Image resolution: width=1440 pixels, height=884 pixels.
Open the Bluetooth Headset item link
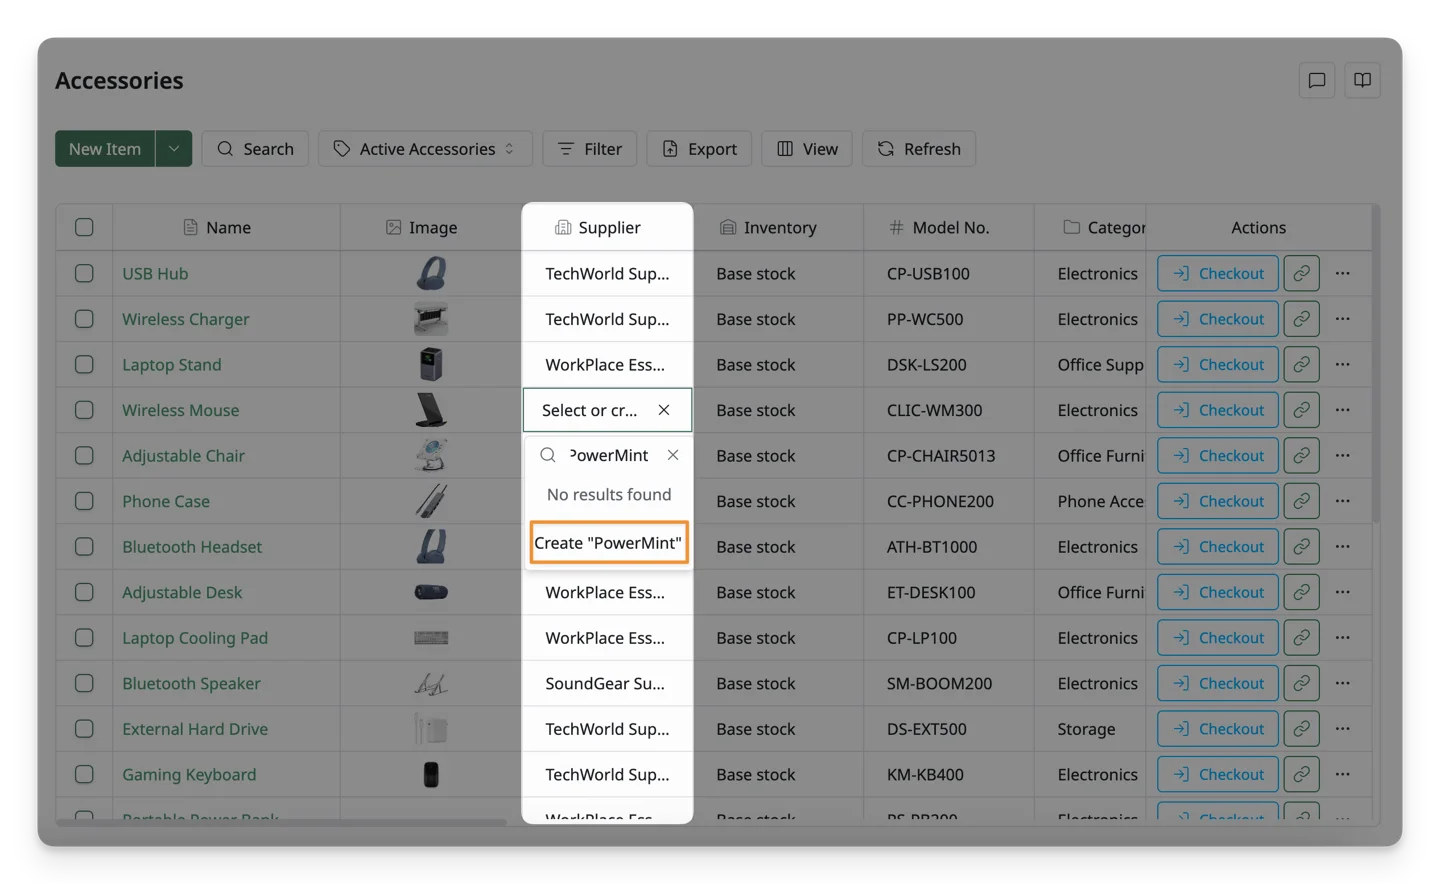tap(192, 547)
